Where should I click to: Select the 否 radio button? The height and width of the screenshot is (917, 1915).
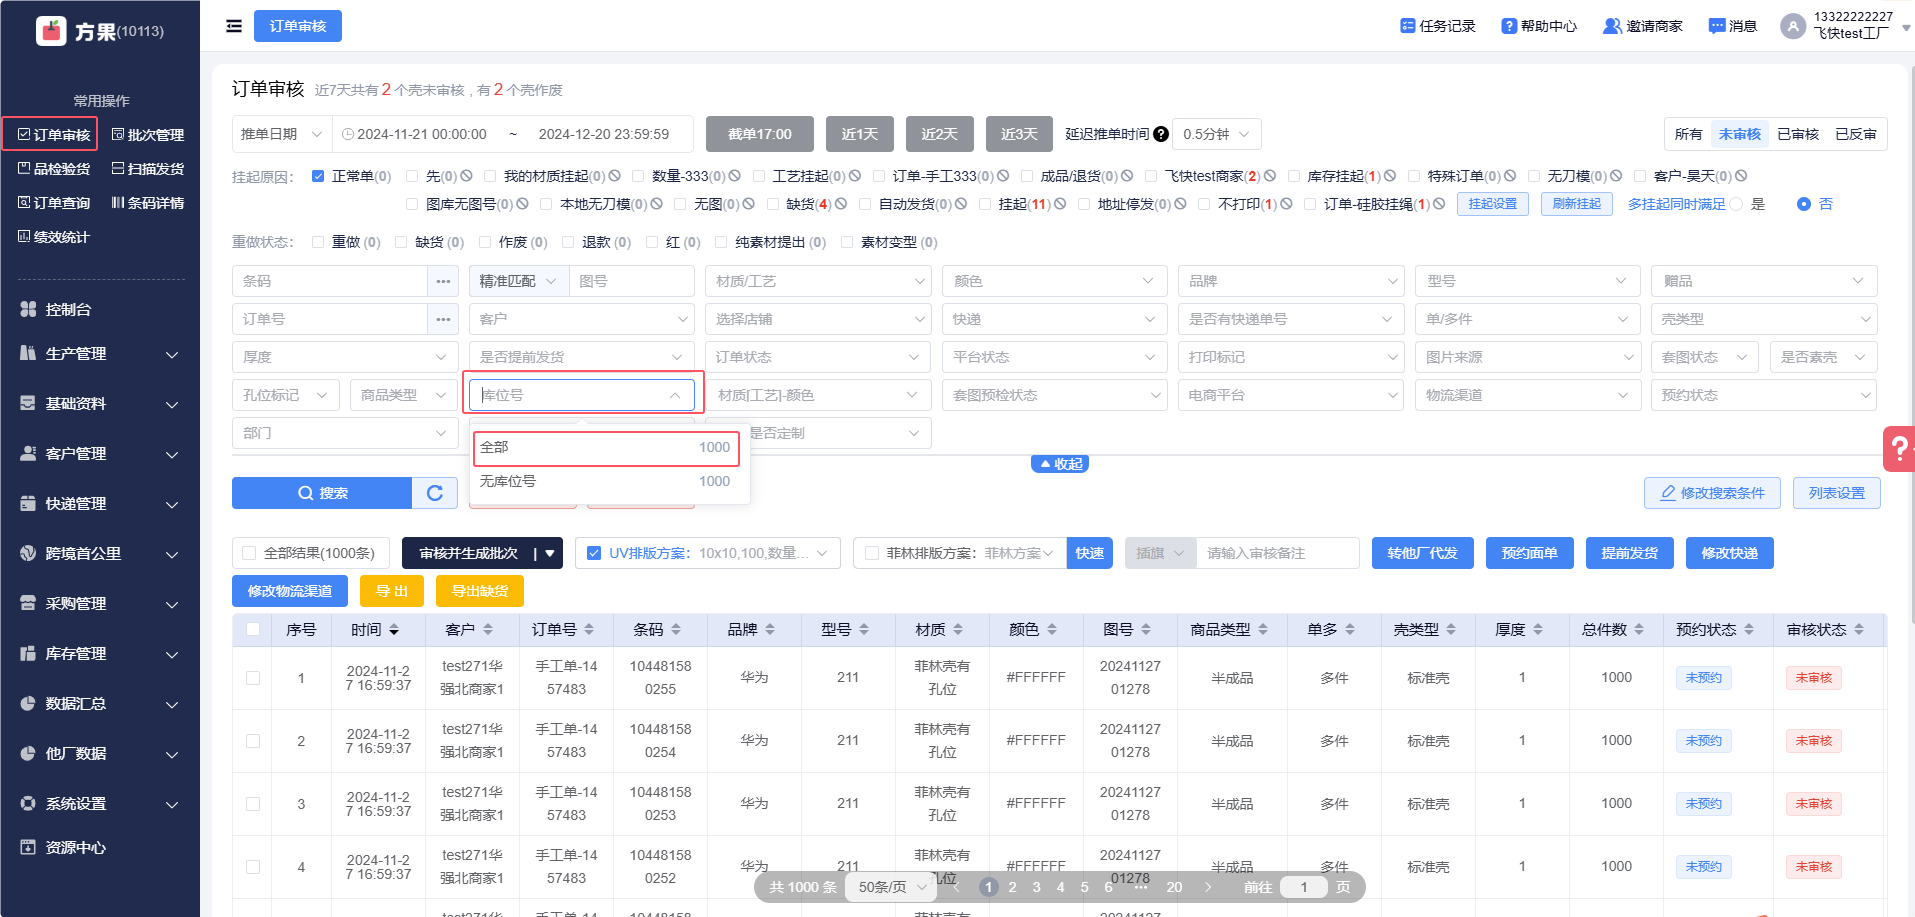[1804, 204]
